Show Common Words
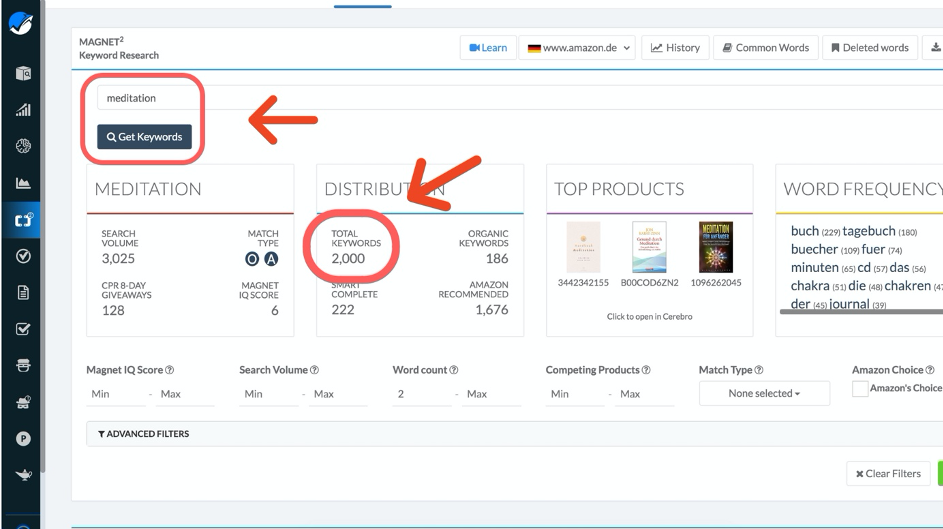The height and width of the screenshot is (529, 943). point(766,47)
